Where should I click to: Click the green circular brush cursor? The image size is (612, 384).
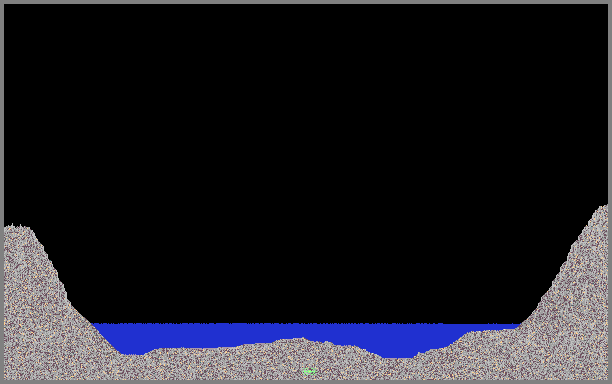tap(309, 371)
